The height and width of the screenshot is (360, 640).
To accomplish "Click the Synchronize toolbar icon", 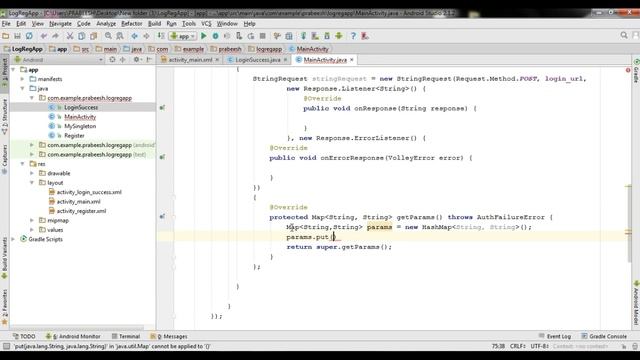I will coord(29,36).
